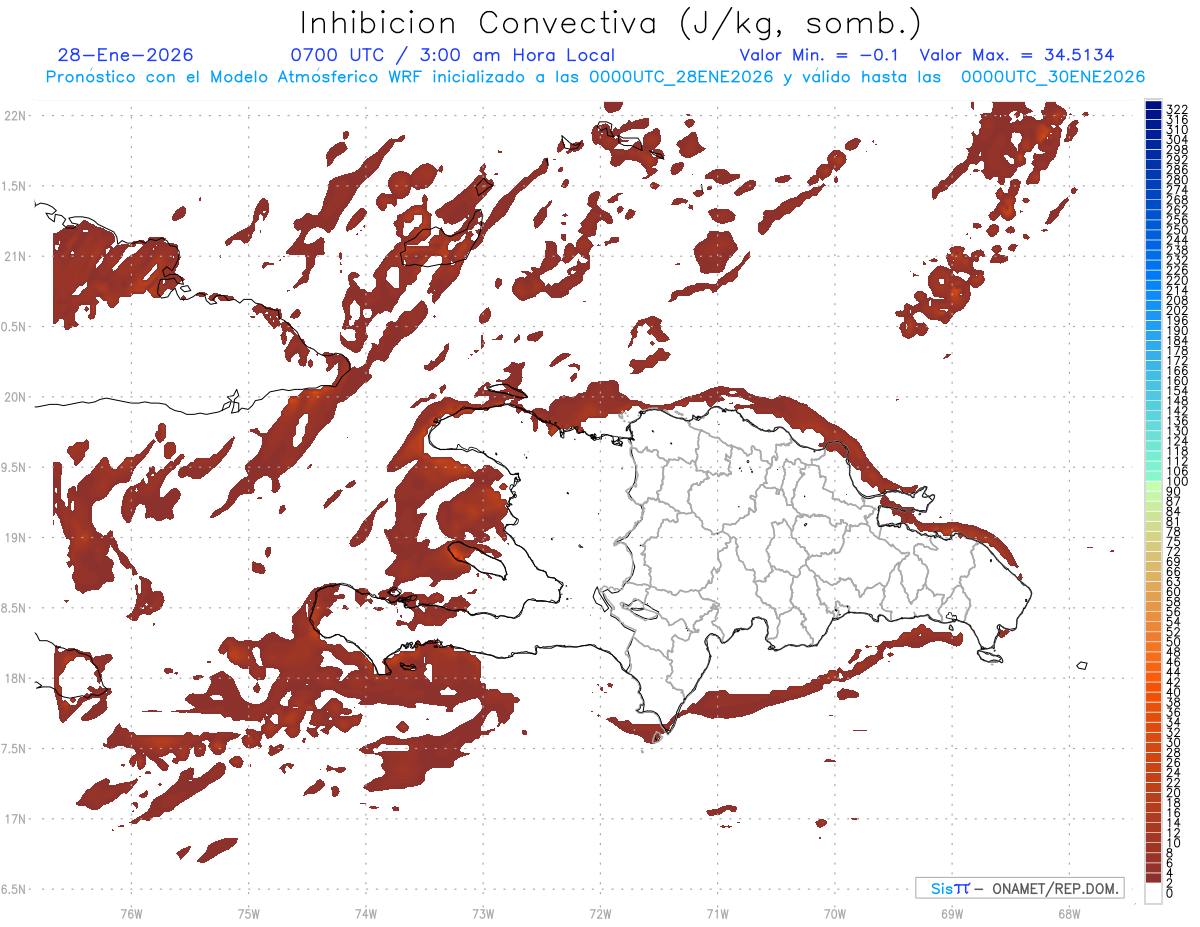Click the 'Valor Max. = 34.5134' readout
The width and height of the screenshot is (1200, 927).
1017,55
